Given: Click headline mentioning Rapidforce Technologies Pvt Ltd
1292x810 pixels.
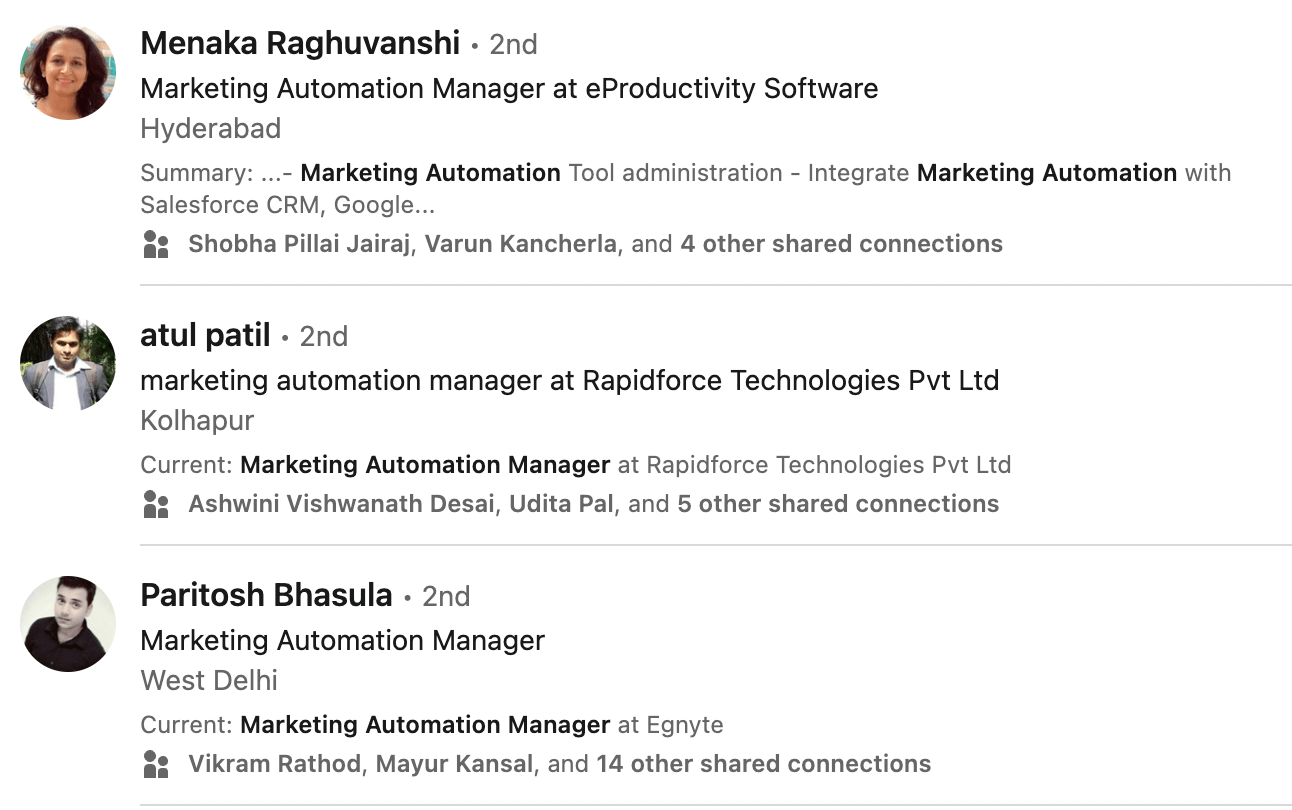Looking at the screenshot, I should 570,380.
